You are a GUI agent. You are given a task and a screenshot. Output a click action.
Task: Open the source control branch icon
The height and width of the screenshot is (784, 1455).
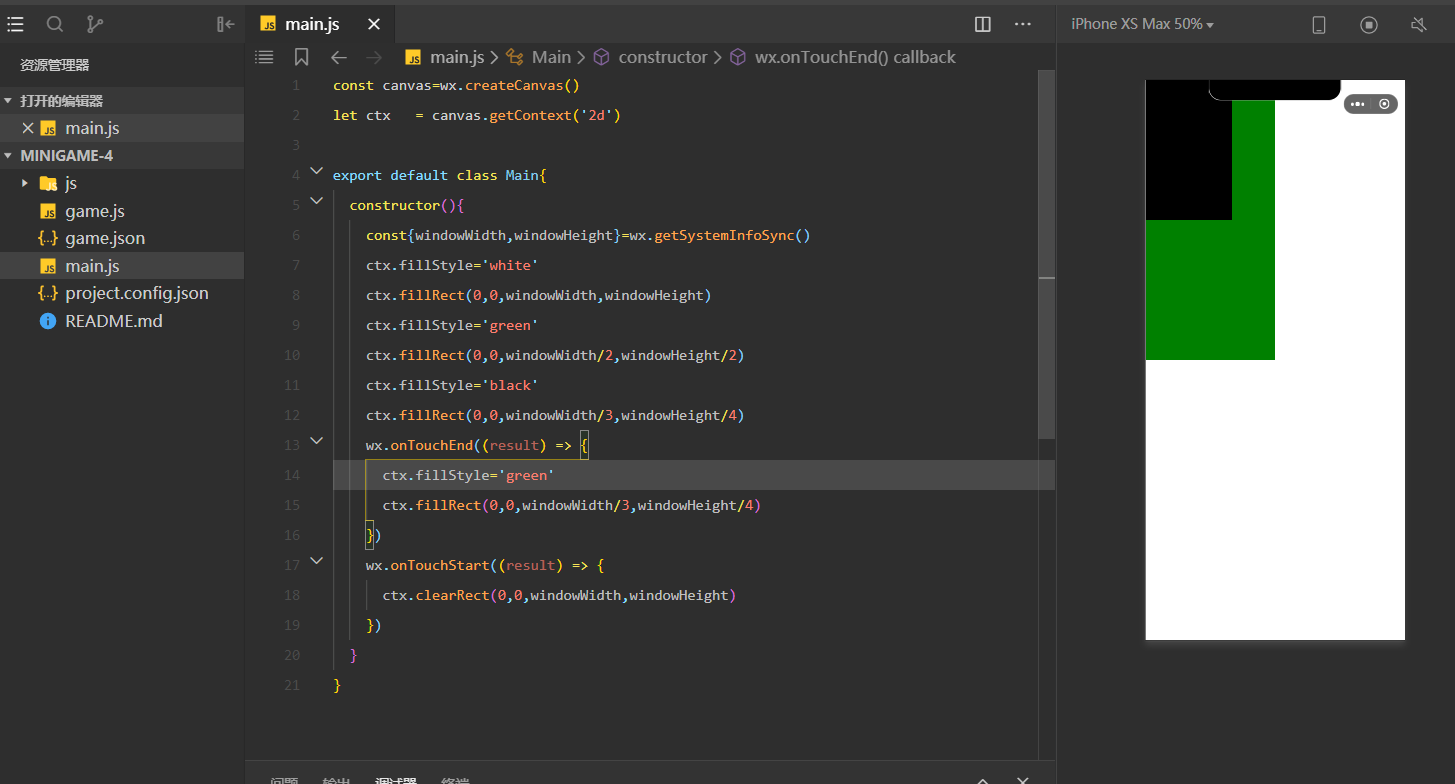coord(94,24)
